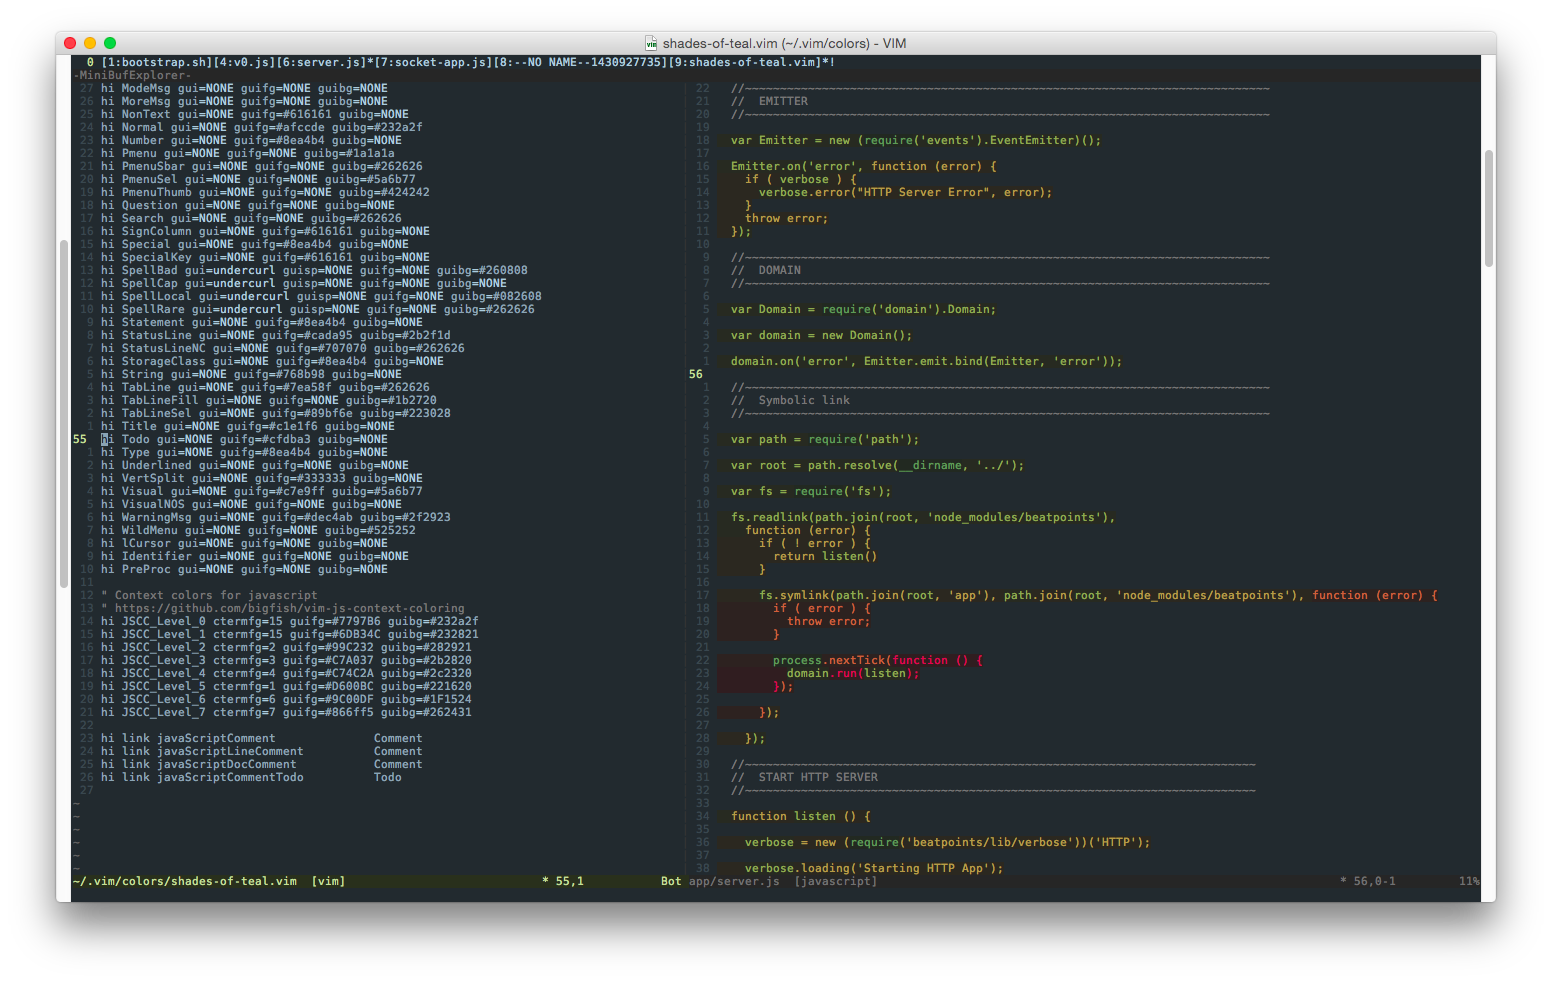Click the 'hi SpellBad gui=undercurl' line

(314, 270)
